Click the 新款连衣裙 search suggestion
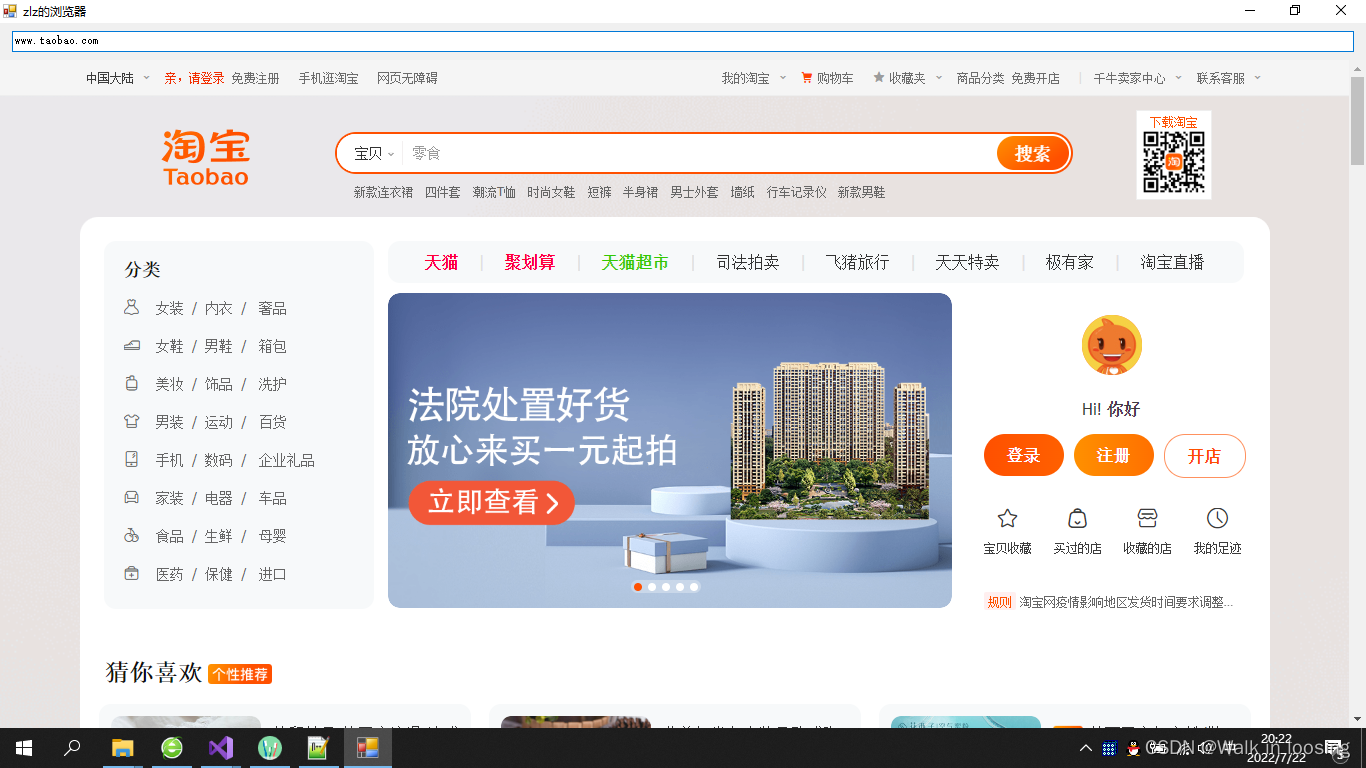The width and height of the screenshot is (1366, 768). 383,192
